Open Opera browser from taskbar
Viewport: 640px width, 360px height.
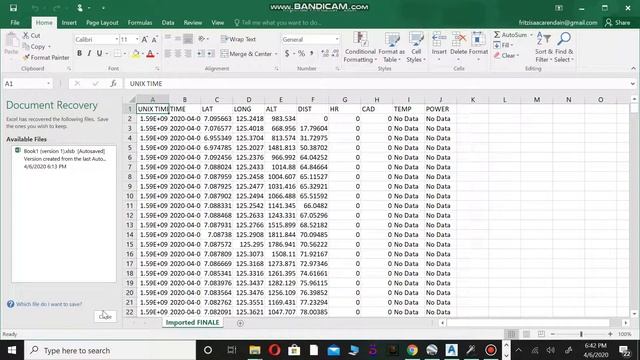point(274,350)
